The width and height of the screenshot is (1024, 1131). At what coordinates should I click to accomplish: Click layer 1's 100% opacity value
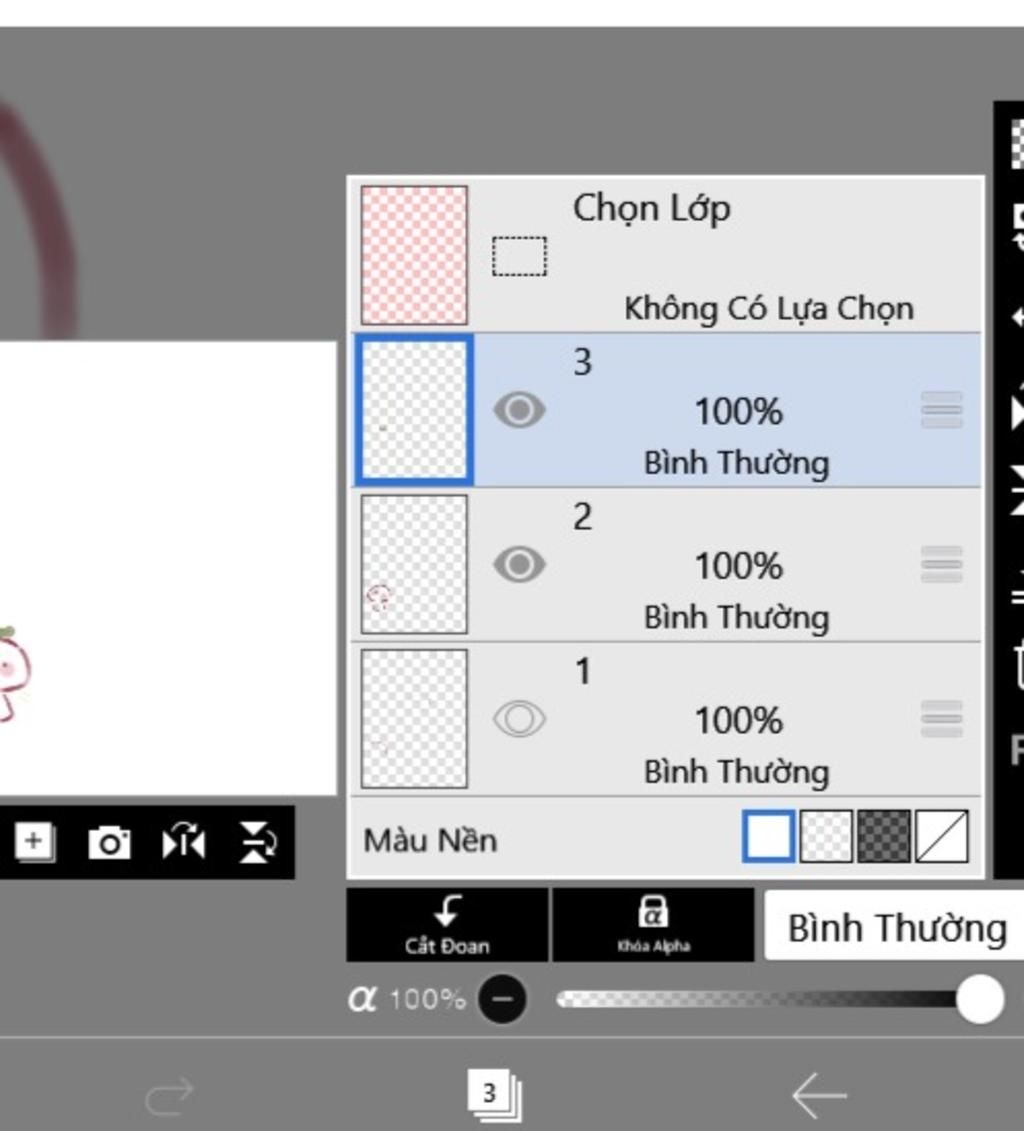pos(738,721)
